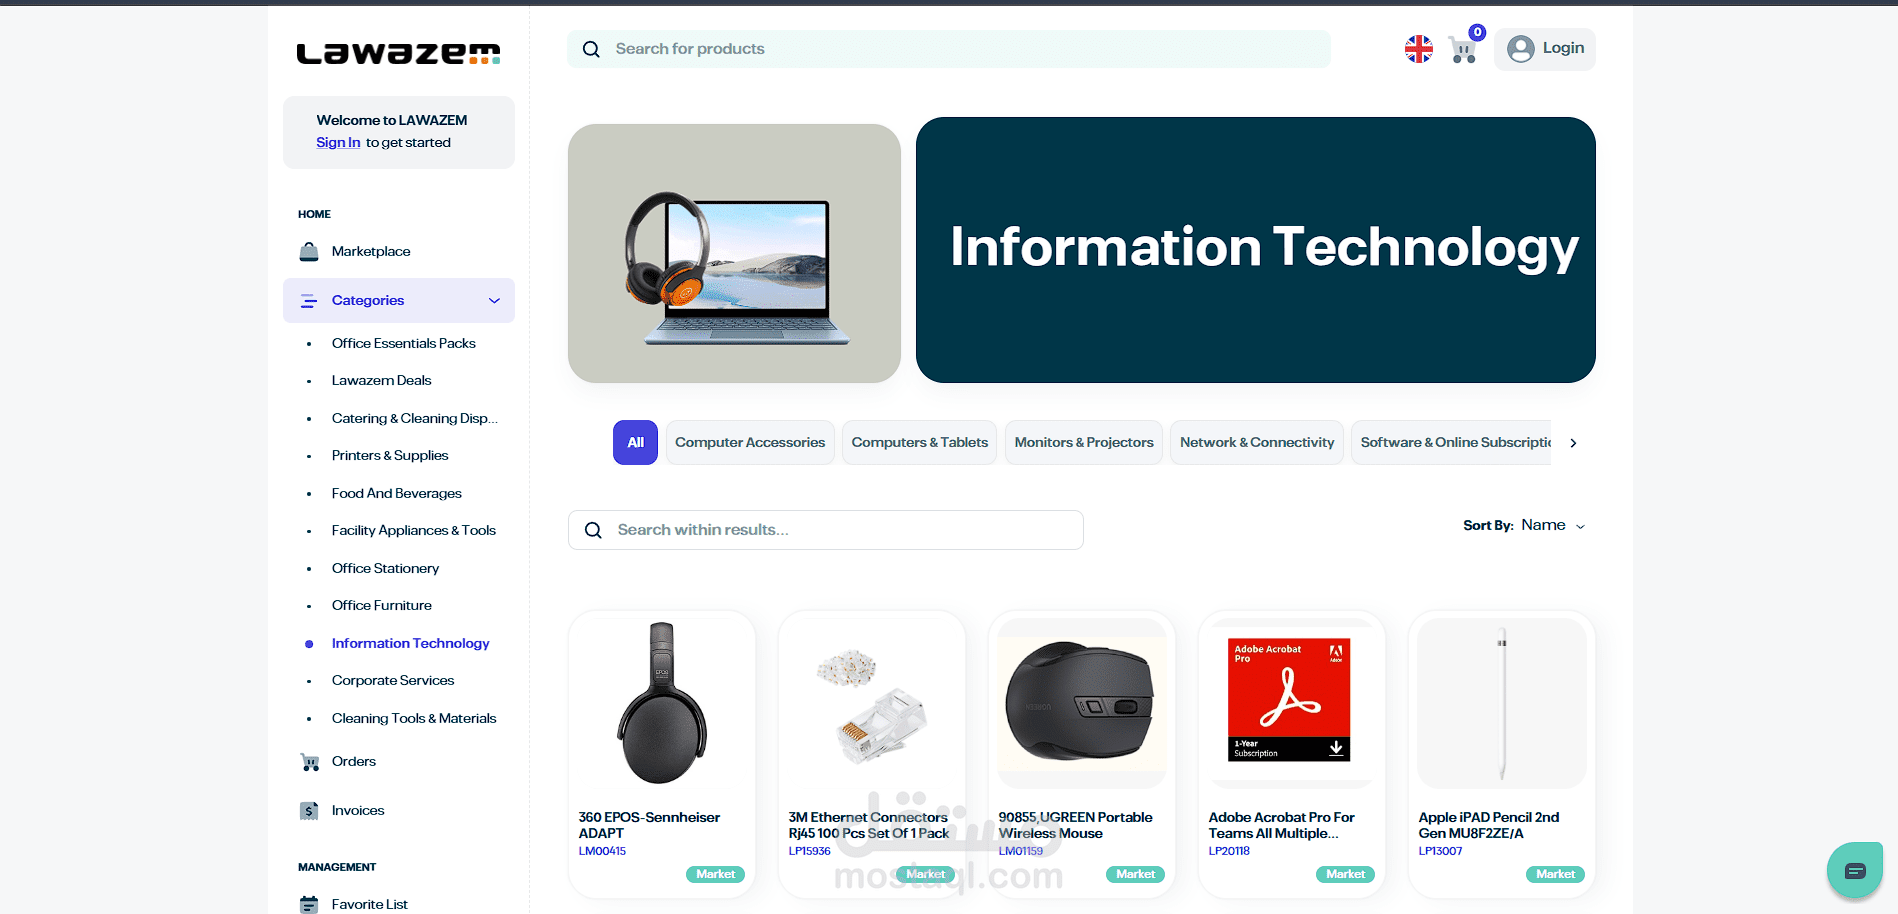Viewport: 1898px width, 914px height.
Task: Show more category tabs with arrow
Action: click(1573, 443)
